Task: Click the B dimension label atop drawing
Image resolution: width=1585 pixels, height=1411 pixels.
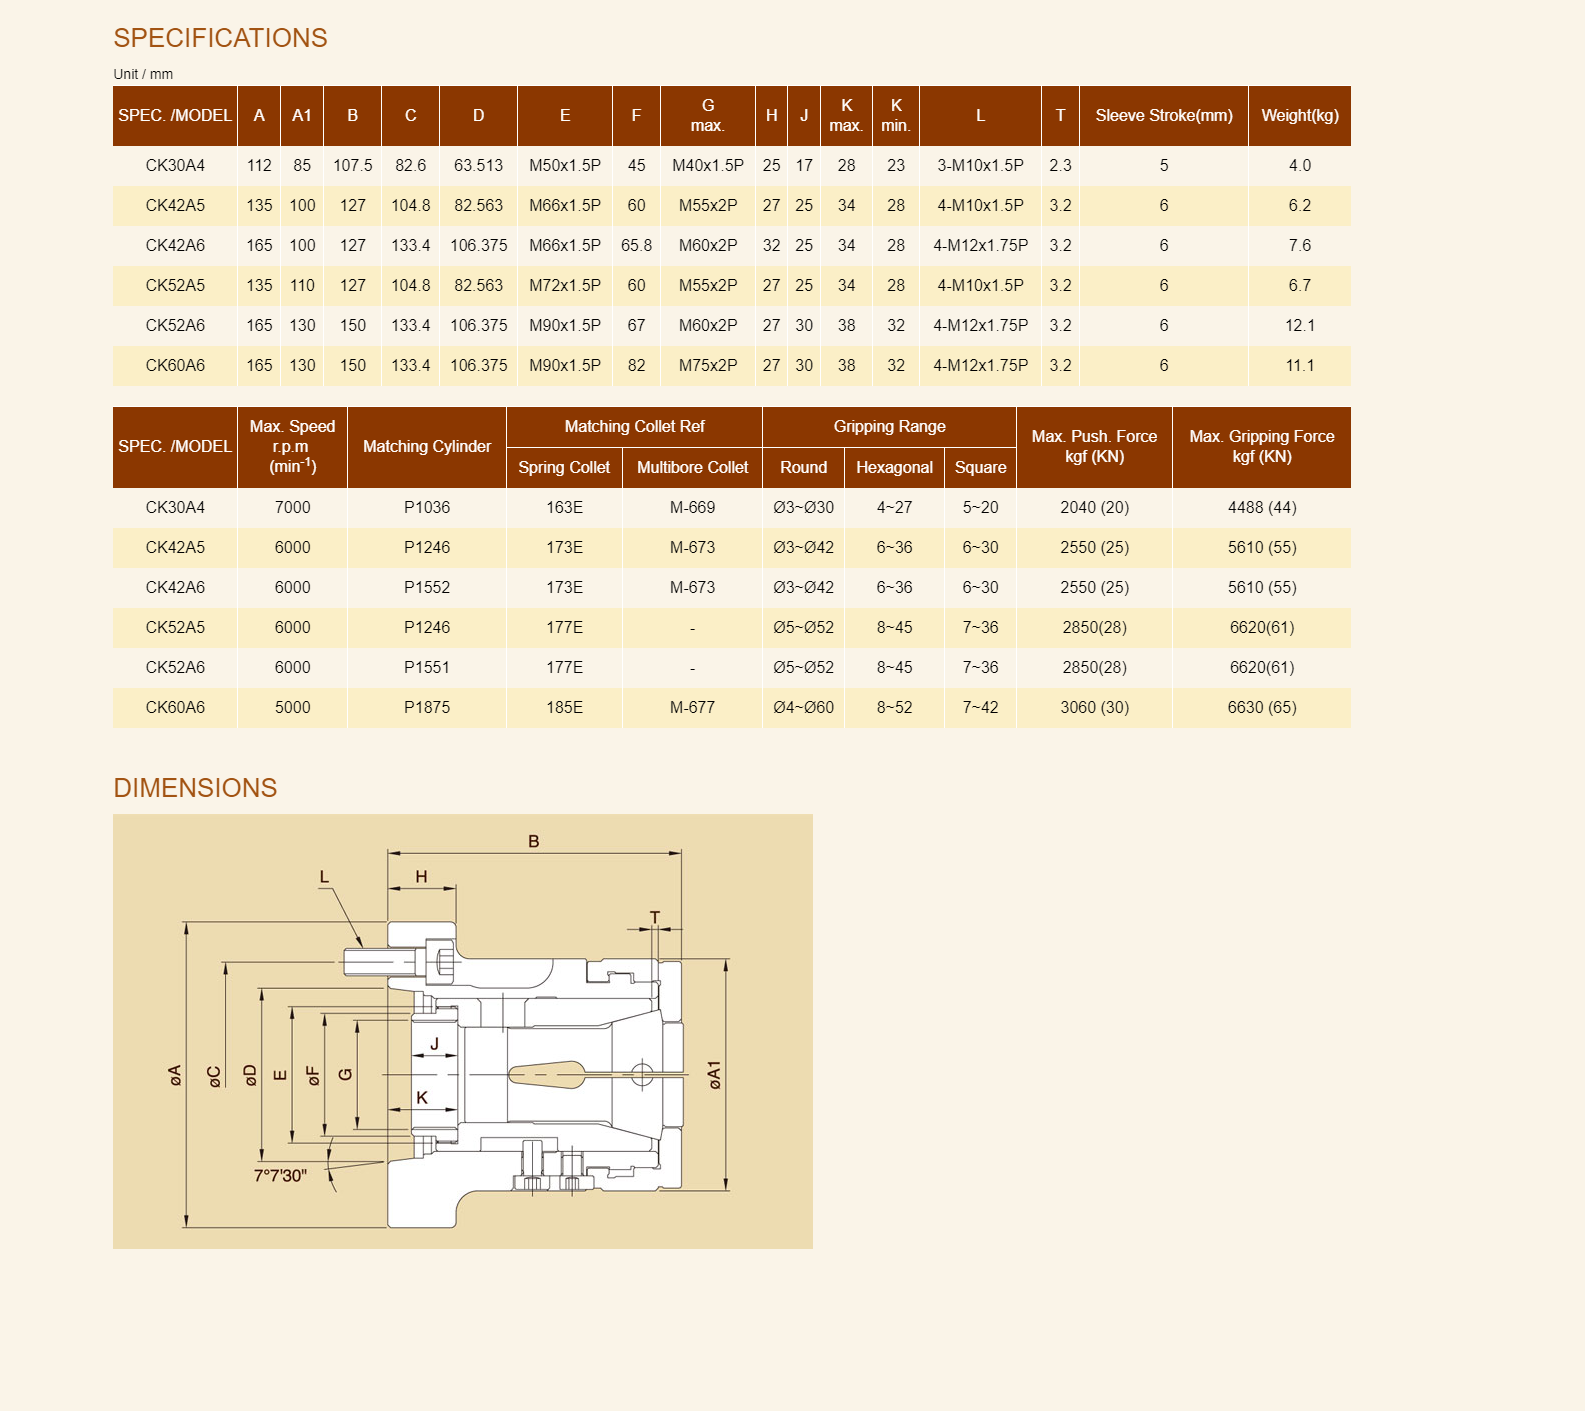Action: [534, 842]
